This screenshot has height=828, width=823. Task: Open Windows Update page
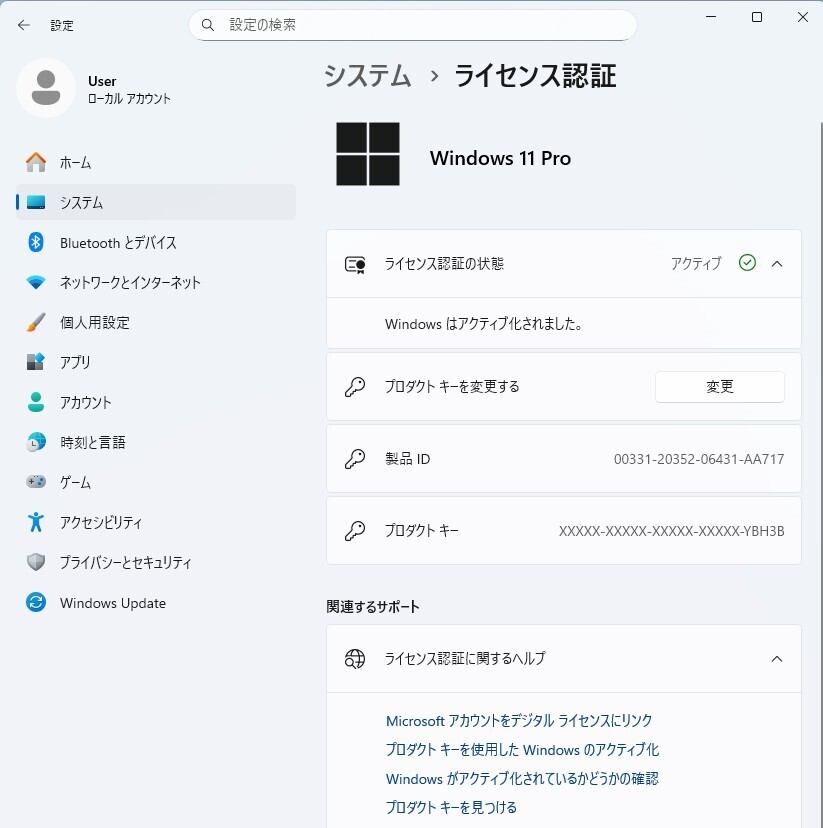point(156,602)
